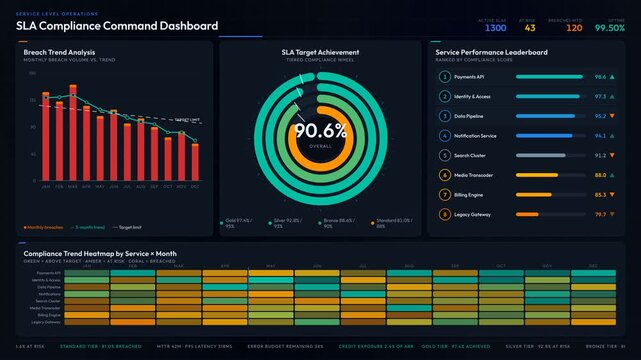Click the rank 6 badge beside Media Transcoder

tap(444, 175)
